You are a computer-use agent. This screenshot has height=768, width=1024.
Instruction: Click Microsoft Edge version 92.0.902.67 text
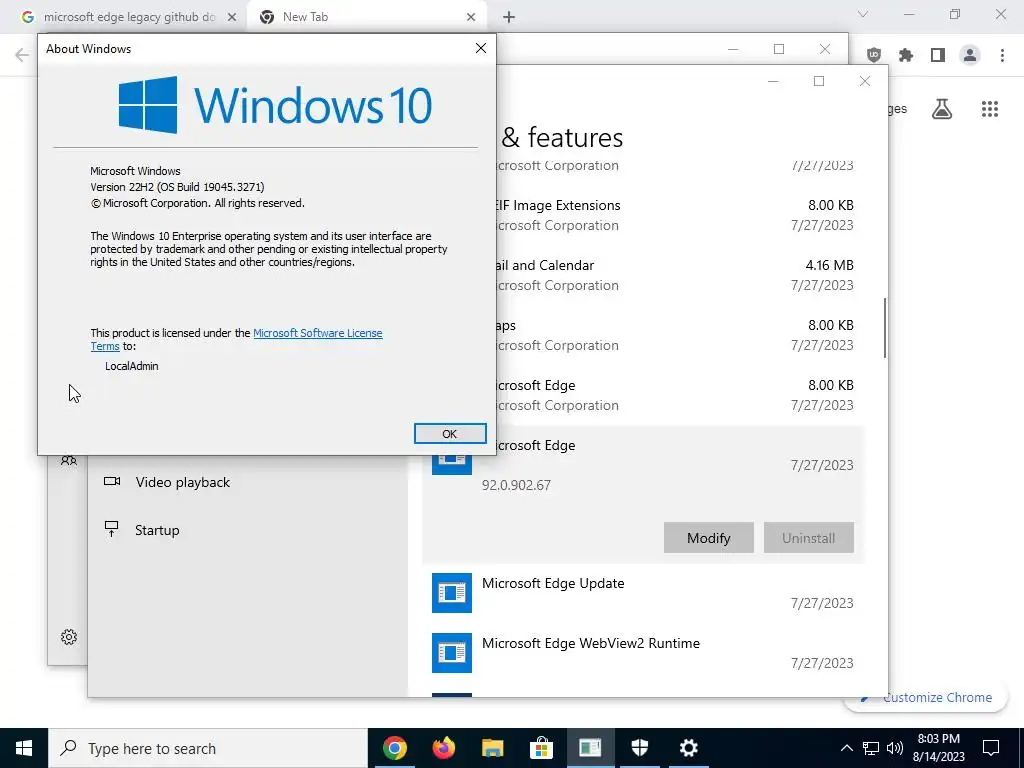pos(516,485)
